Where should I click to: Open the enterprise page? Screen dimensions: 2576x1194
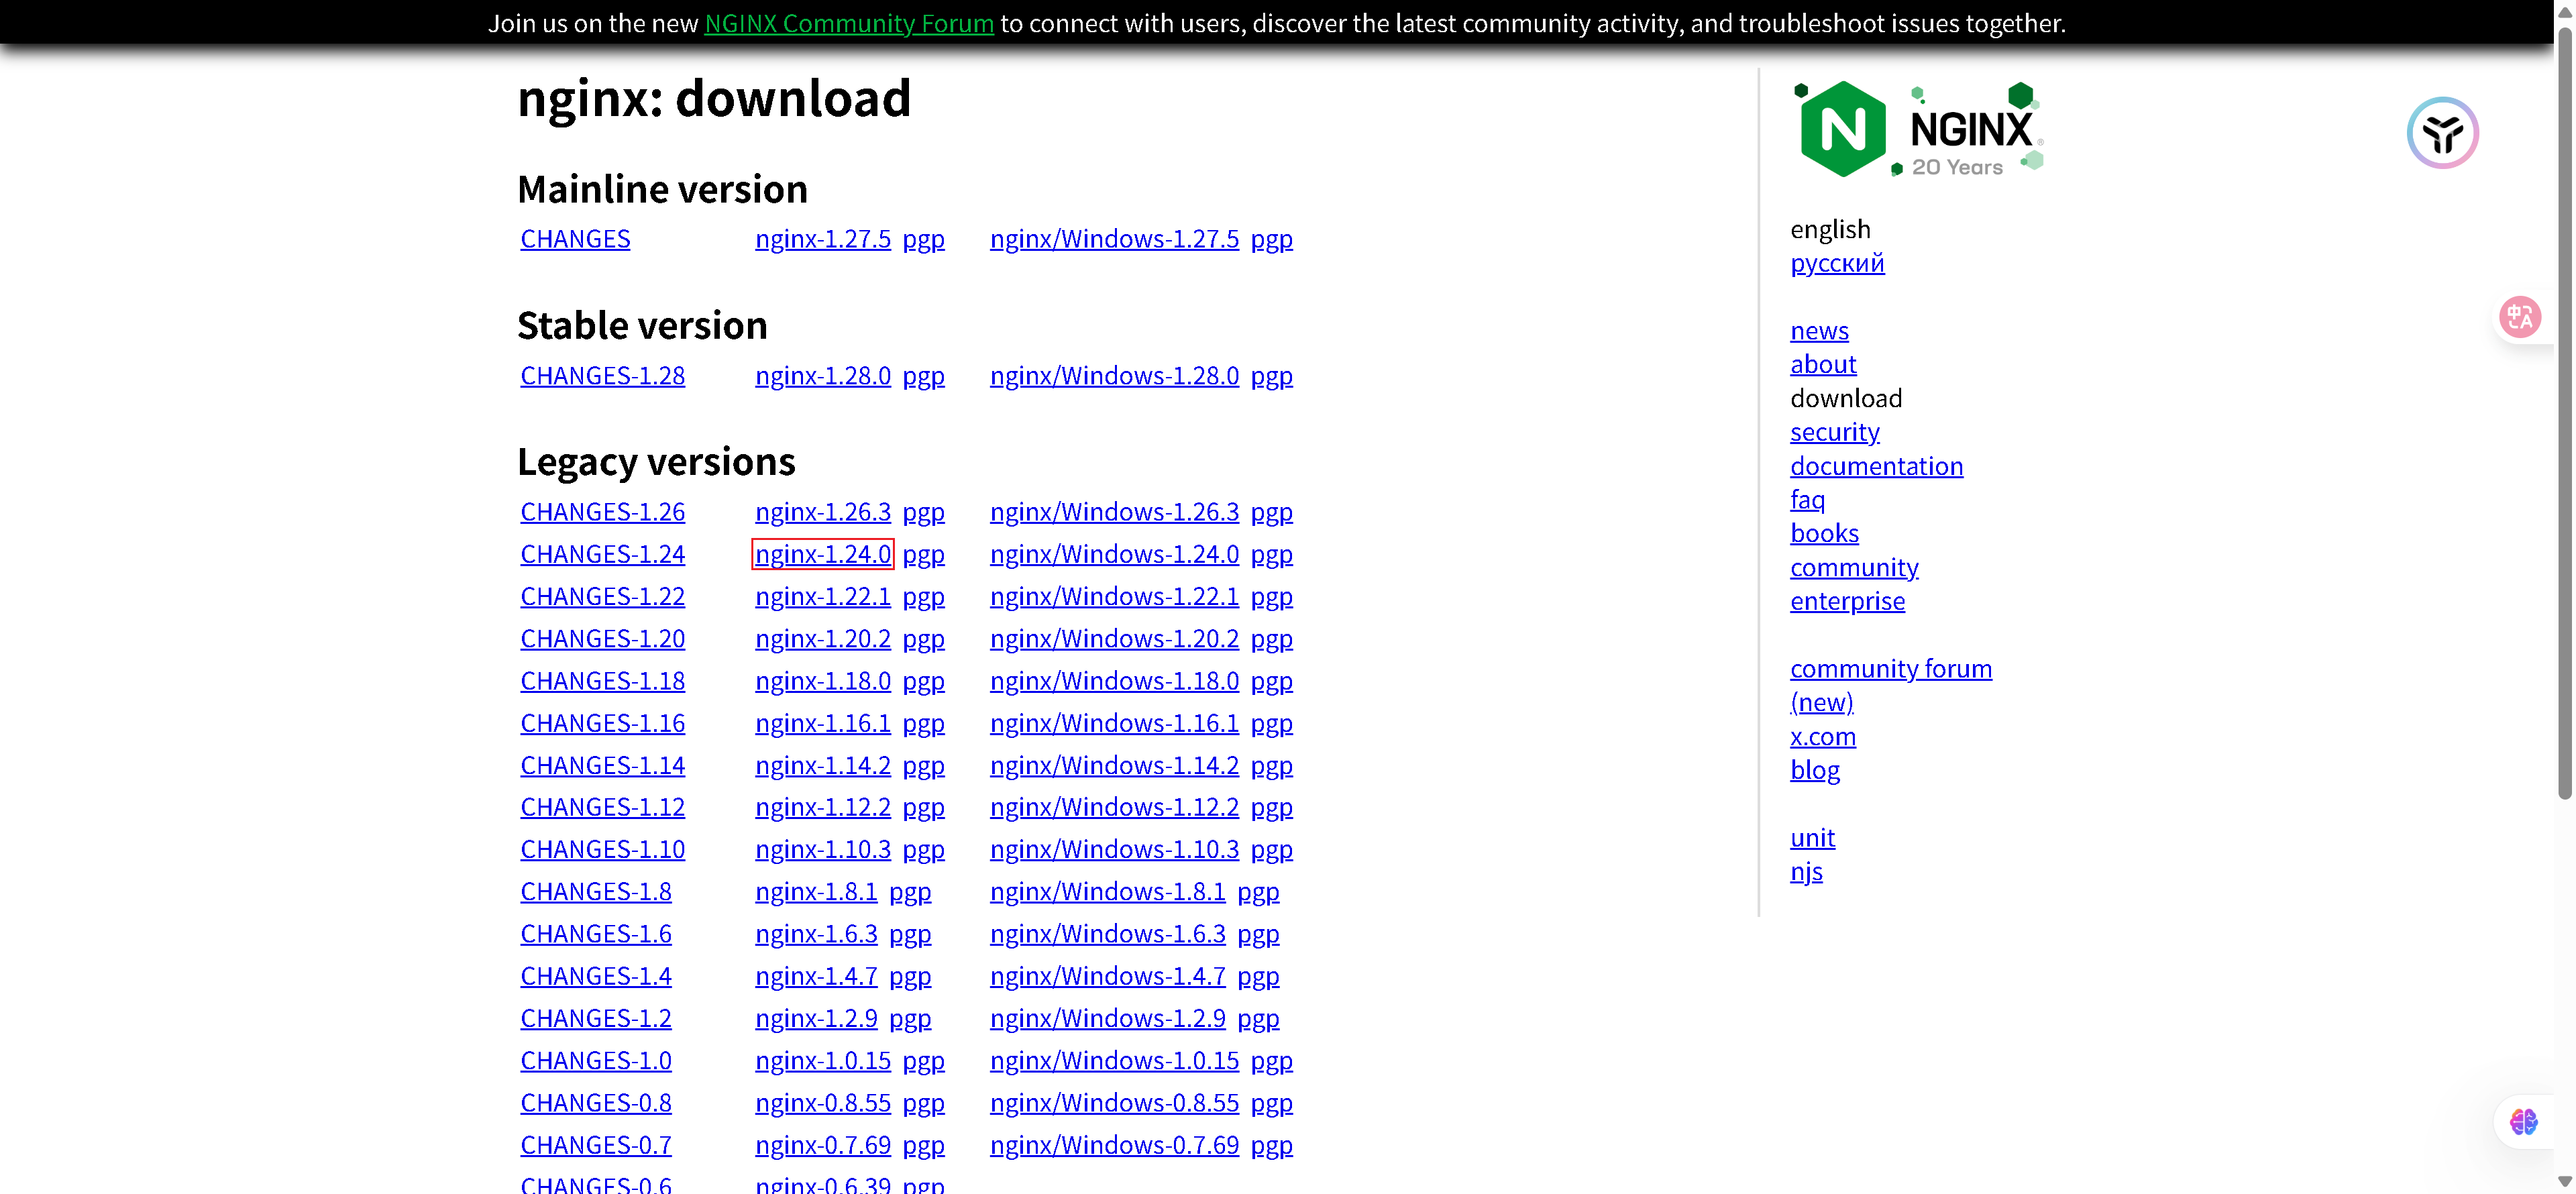1847,601
